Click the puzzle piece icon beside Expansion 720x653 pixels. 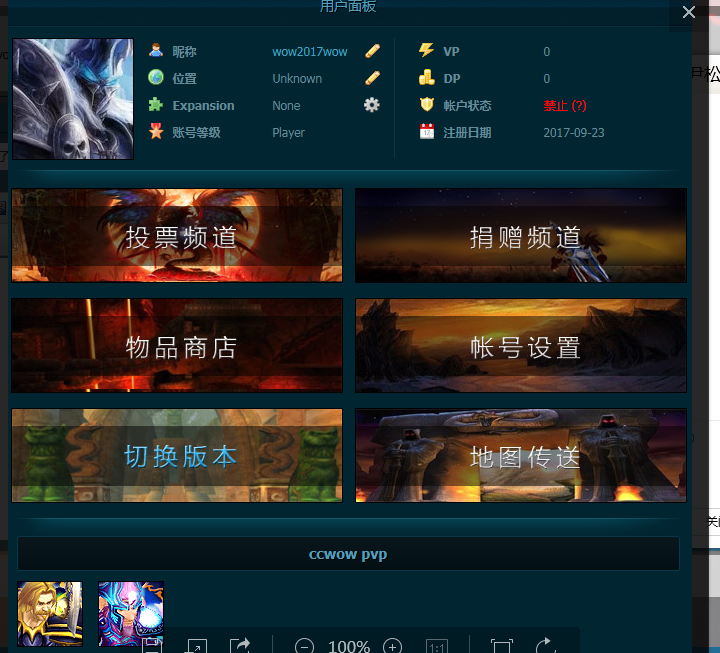156,105
